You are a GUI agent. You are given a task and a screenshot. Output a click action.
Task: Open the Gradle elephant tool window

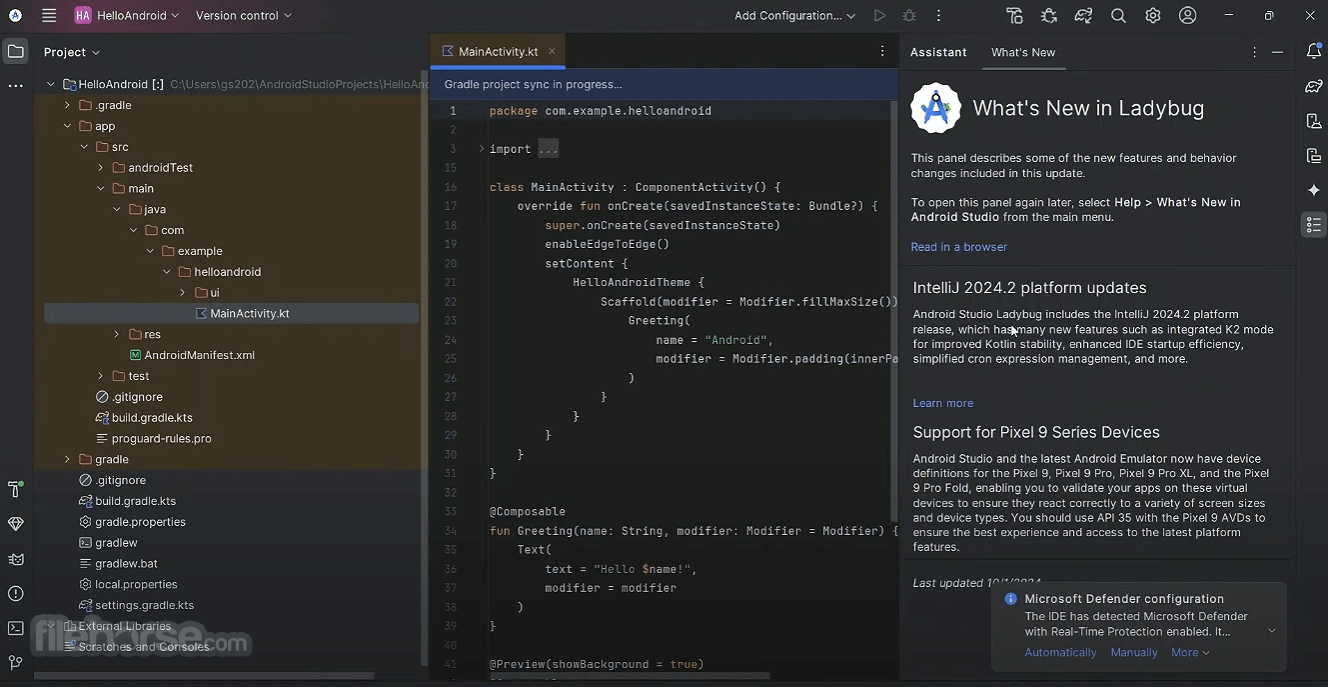tap(1314, 86)
